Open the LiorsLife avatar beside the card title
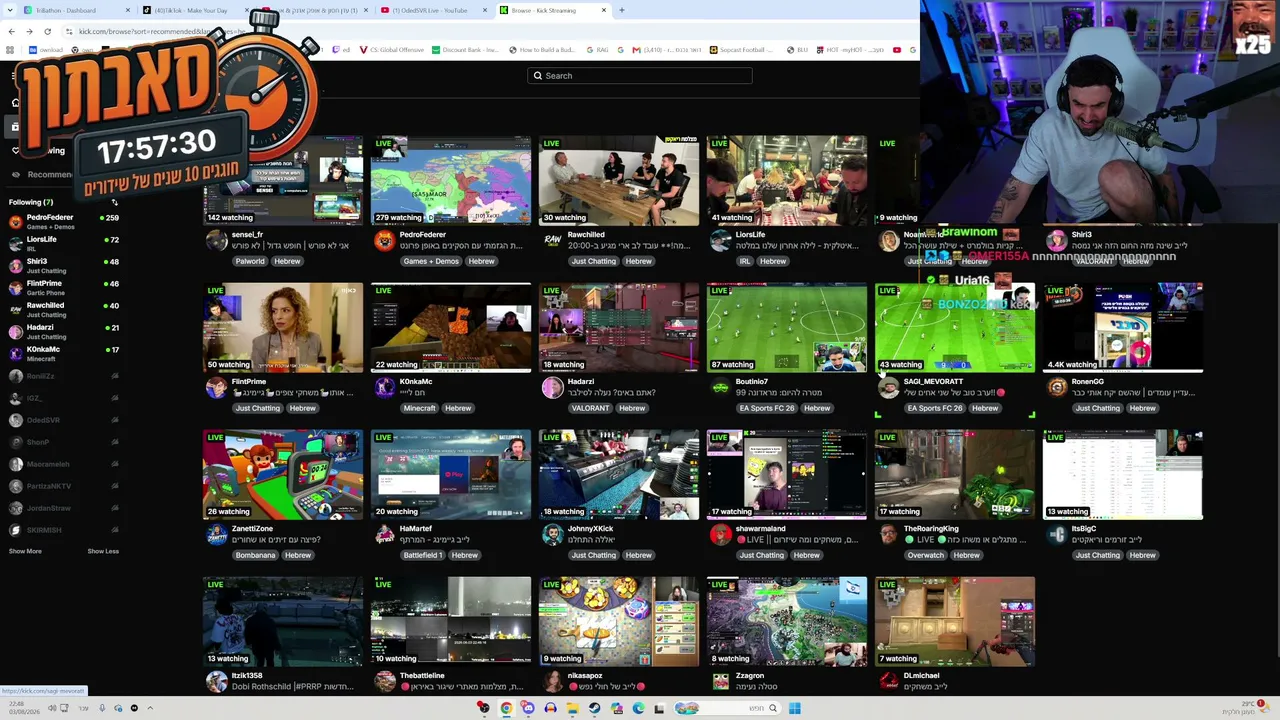This screenshot has height=720, width=1280. point(720,240)
